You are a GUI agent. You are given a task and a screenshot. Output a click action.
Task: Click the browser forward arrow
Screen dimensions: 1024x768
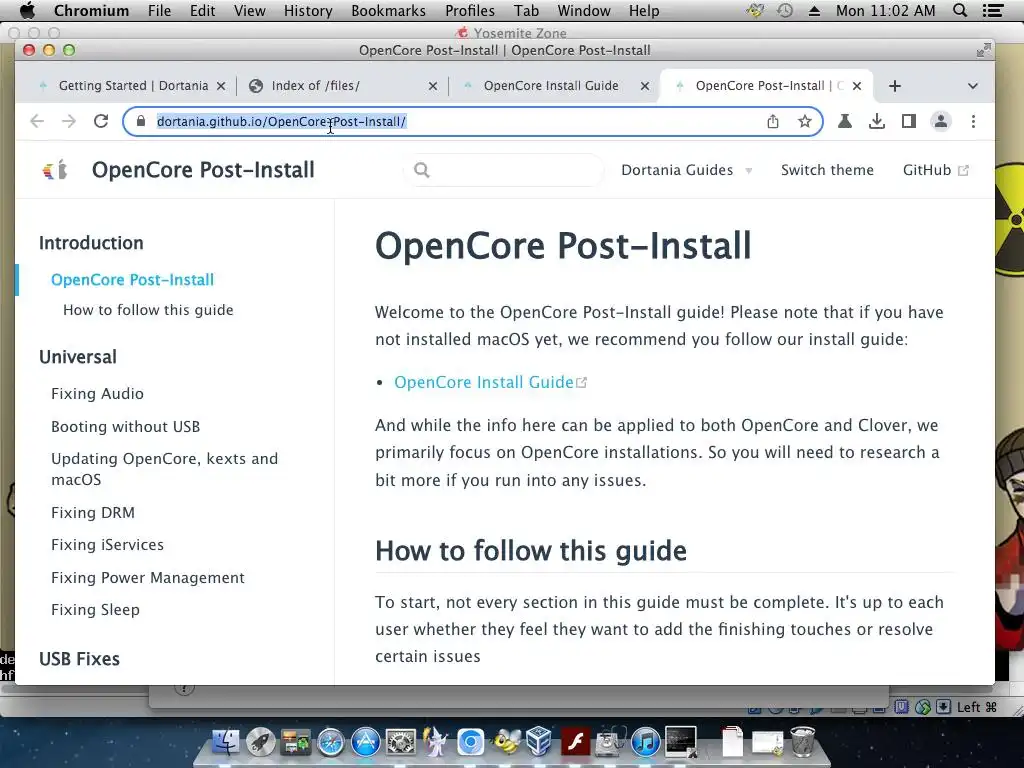[x=69, y=121]
